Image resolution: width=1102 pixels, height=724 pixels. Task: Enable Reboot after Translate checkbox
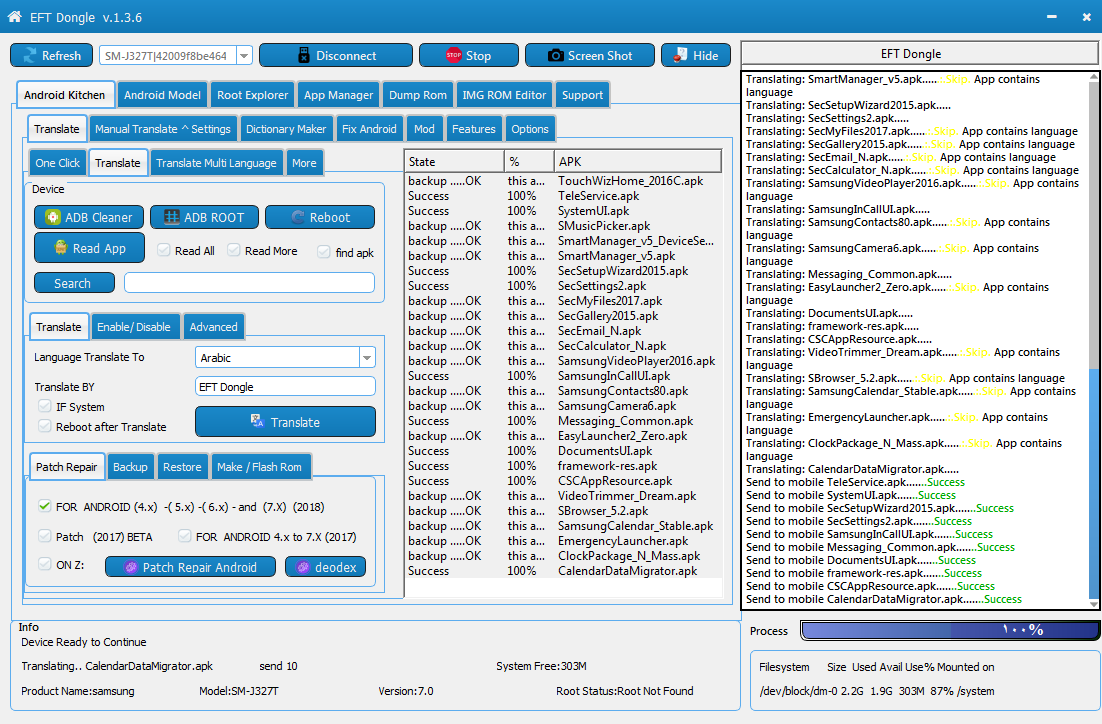point(45,426)
